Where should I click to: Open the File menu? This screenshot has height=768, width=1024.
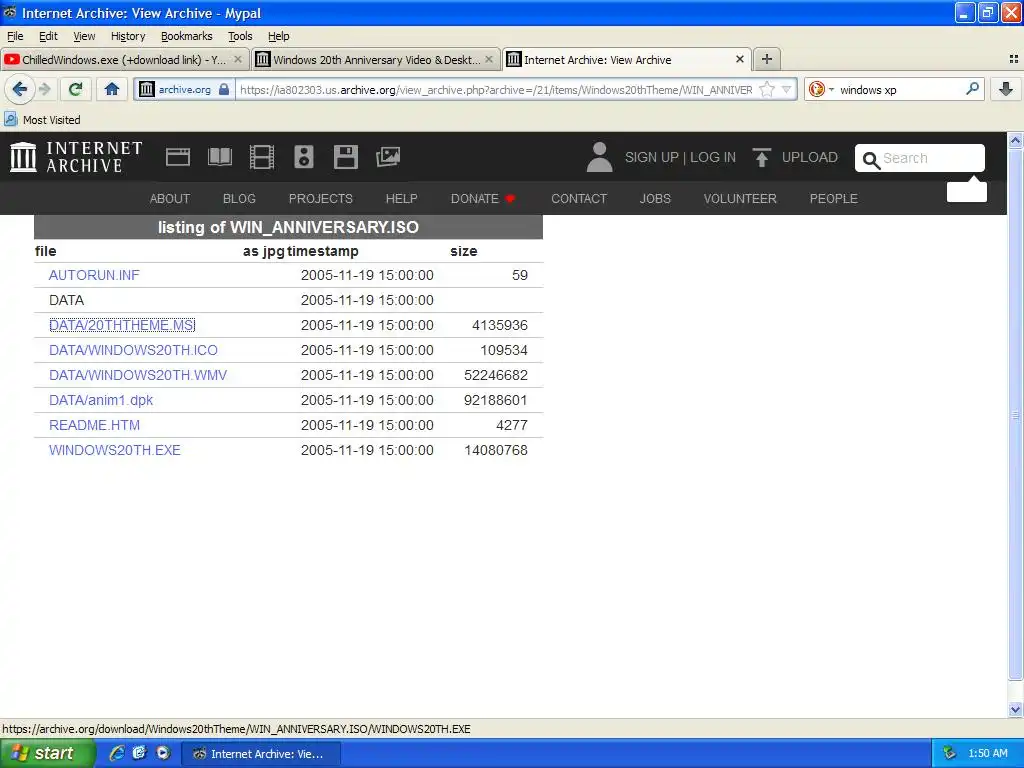pyautogui.click(x=15, y=36)
